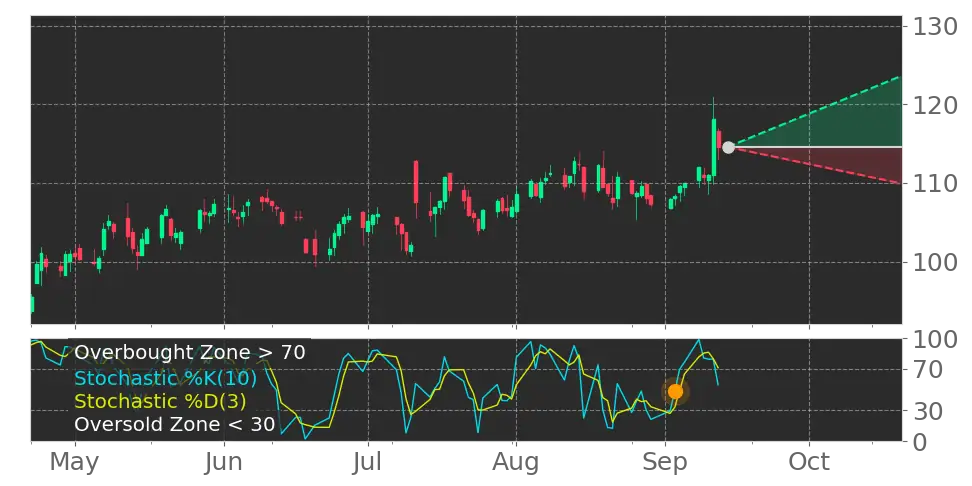Click the 130 price axis label

pyautogui.click(x=937, y=27)
